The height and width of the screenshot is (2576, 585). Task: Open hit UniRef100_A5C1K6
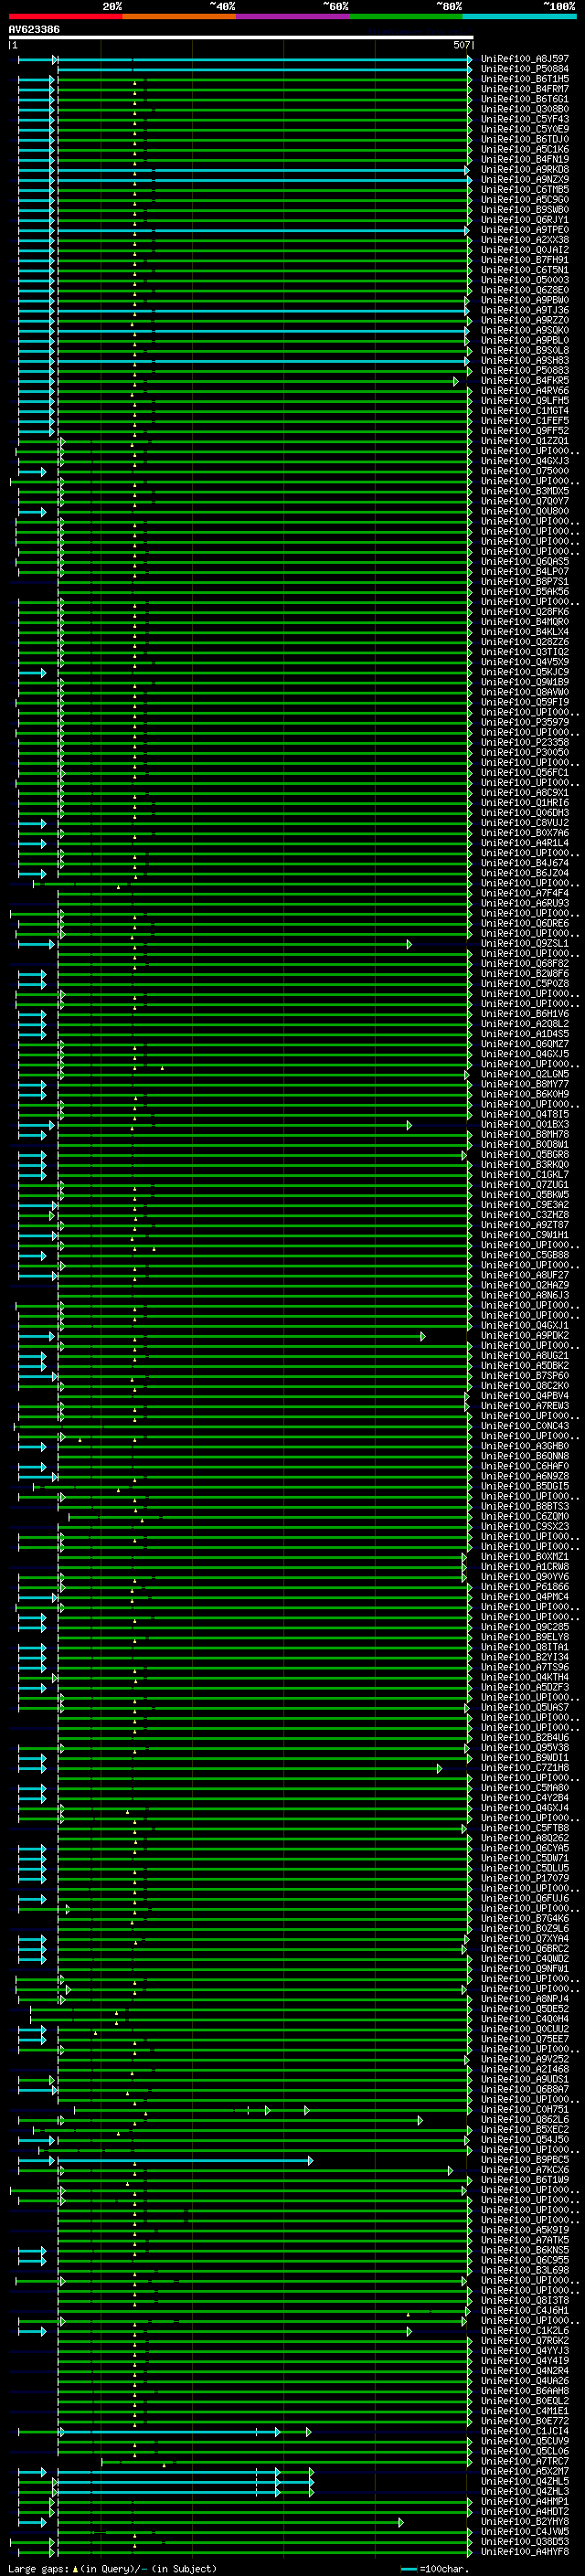point(525,150)
